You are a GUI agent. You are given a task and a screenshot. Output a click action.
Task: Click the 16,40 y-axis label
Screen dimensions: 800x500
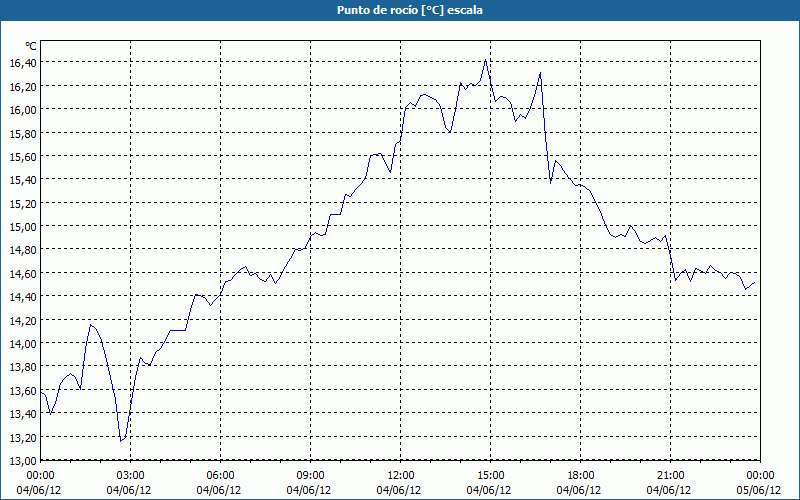click(23, 62)
